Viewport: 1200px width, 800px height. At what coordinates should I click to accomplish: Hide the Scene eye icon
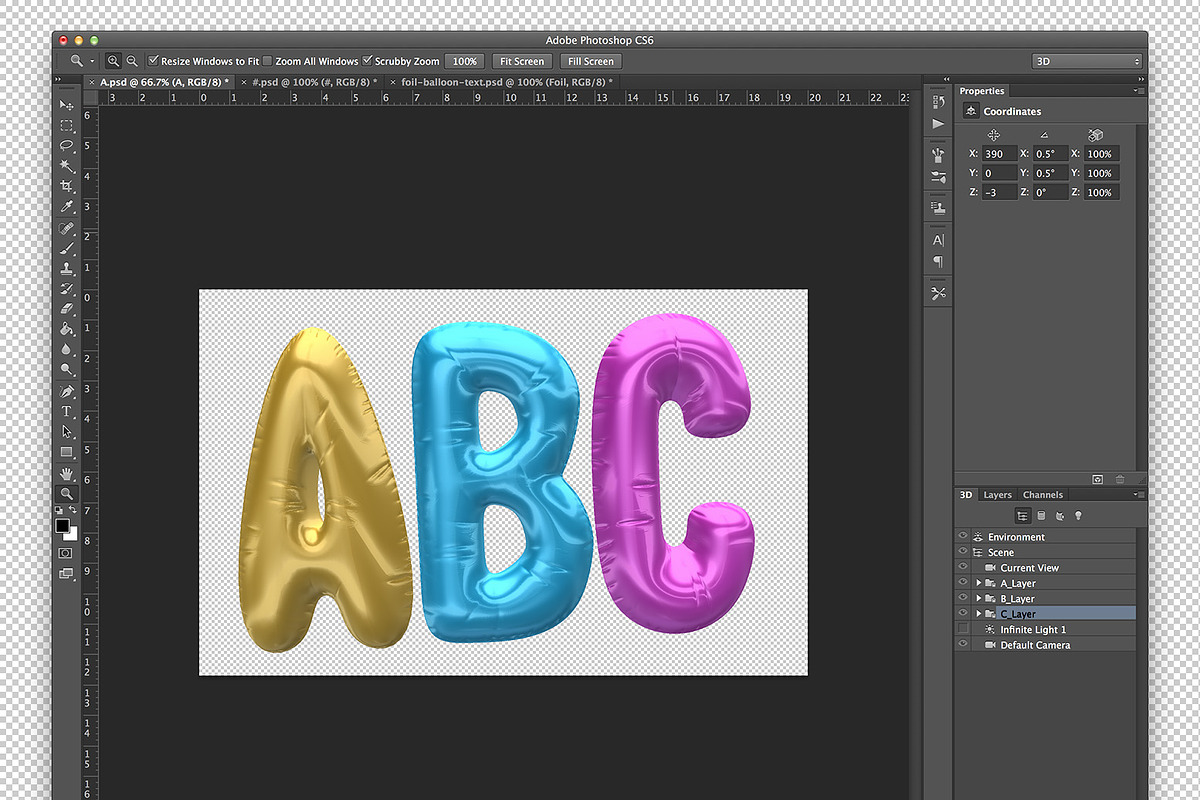point(963,552)
